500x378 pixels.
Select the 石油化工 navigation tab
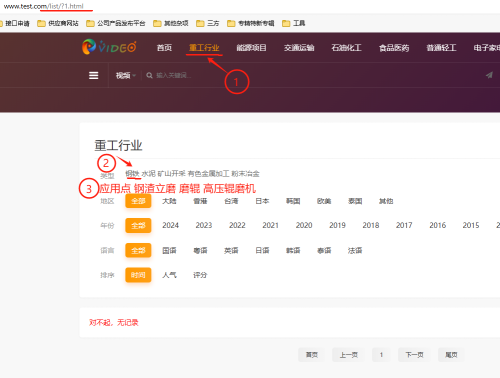(346, 48)
